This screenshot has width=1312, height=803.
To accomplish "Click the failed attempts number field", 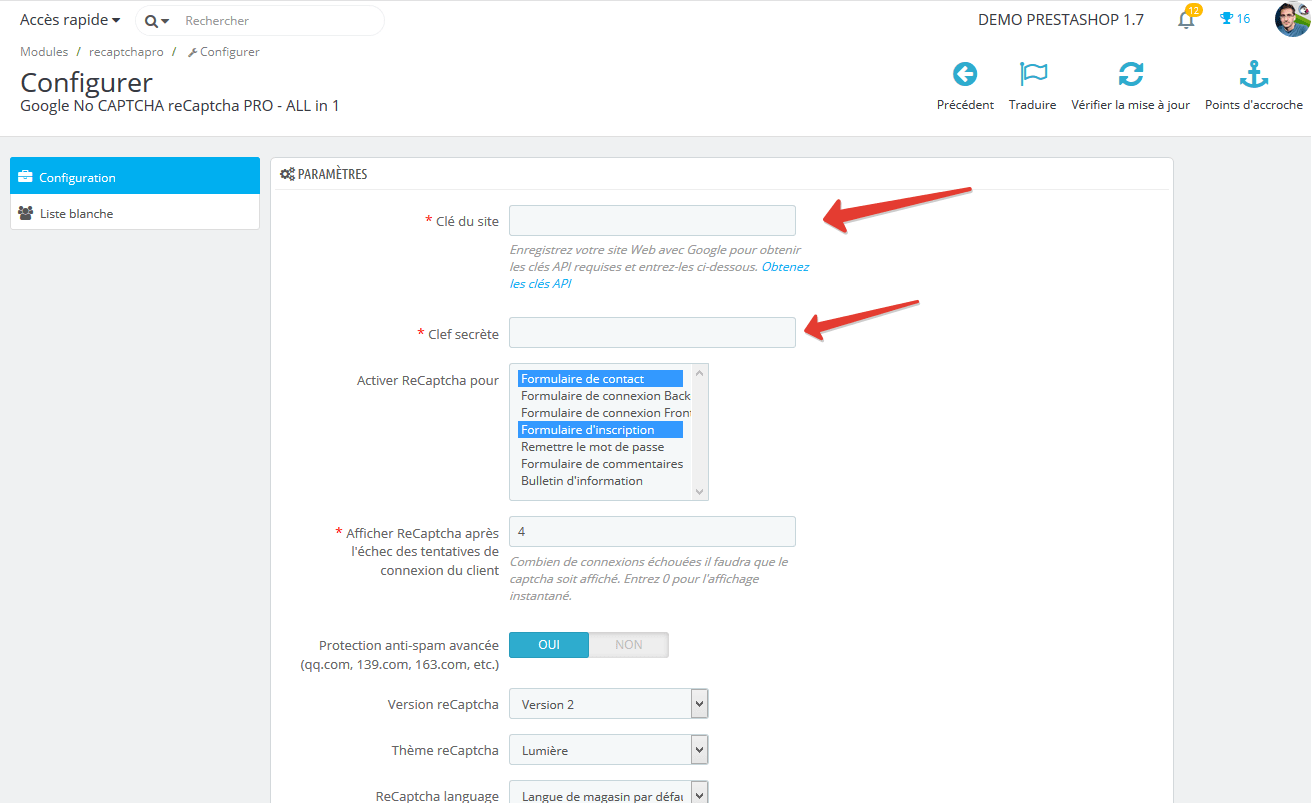I will pyautogui.click(x=653, y=531).
